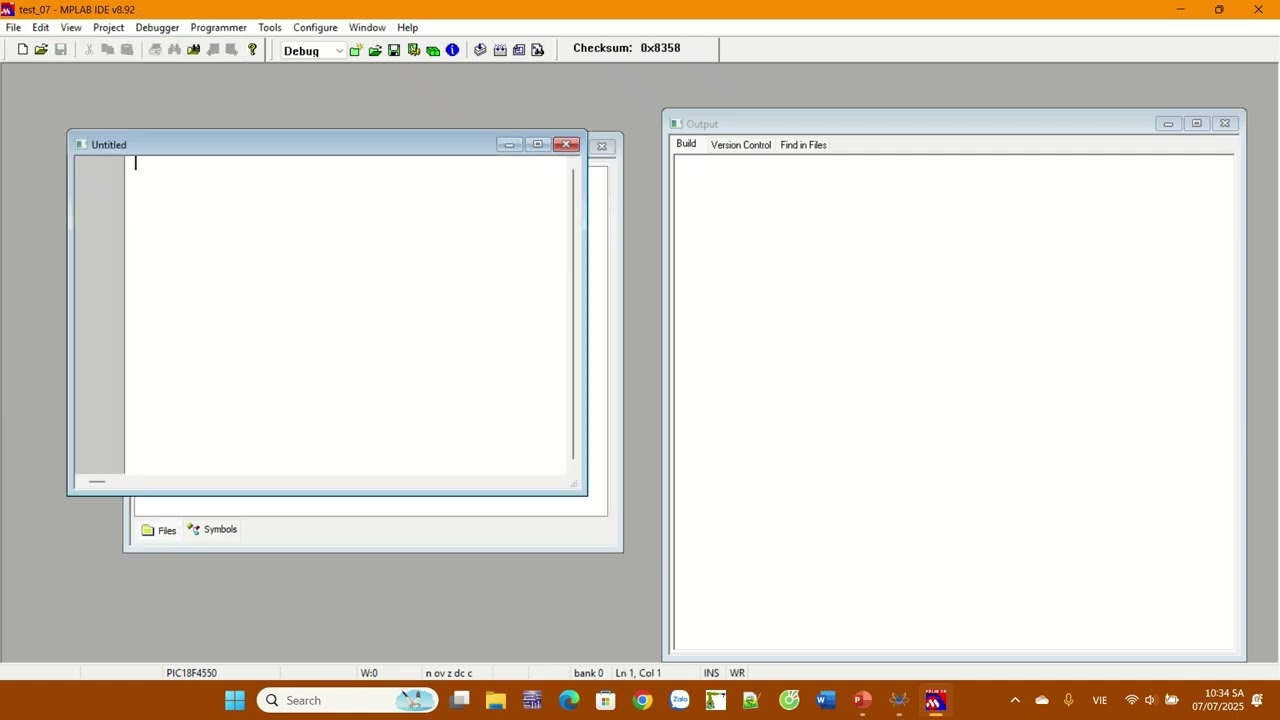1280x720 pixels.
Task: Click the Export toolbar icon
Action: (x=519, y=50)
